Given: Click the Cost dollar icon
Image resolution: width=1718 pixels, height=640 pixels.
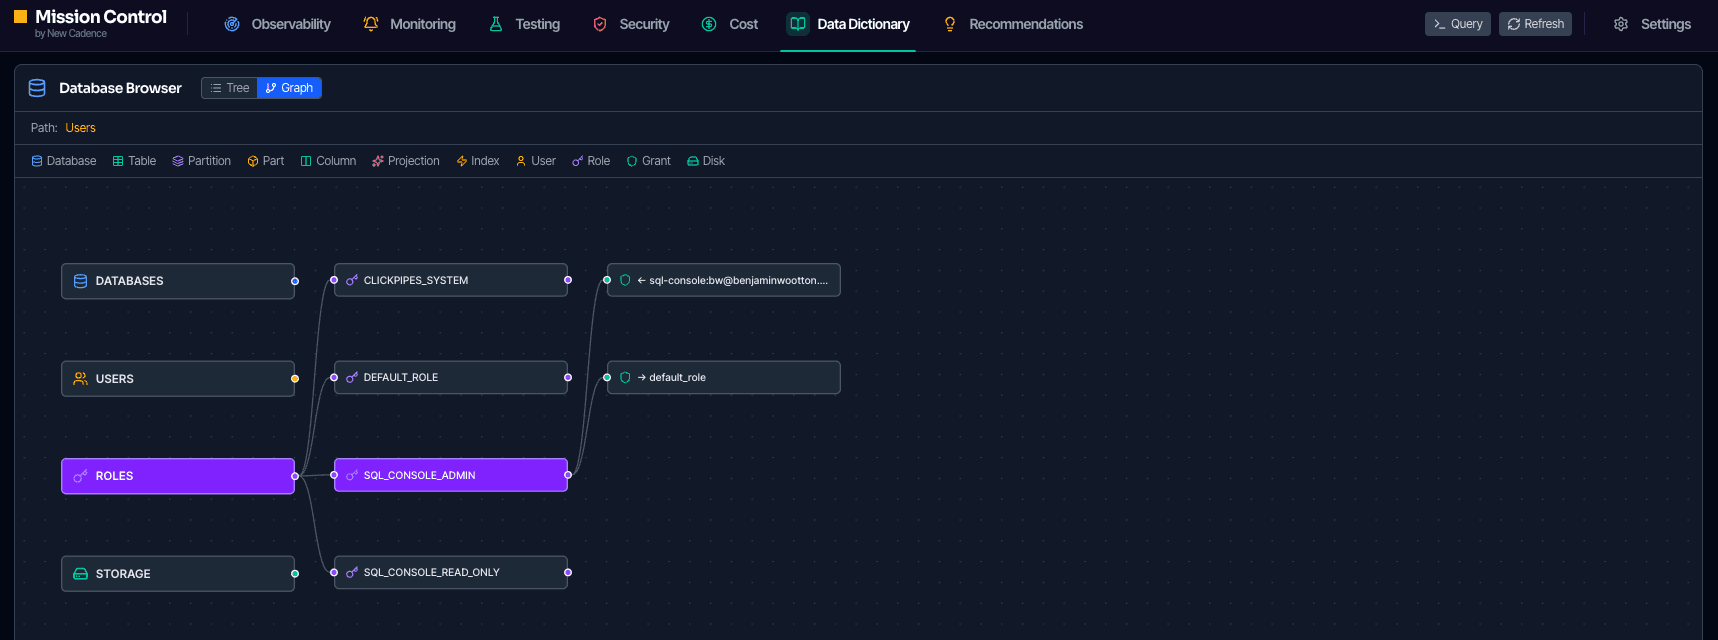Looking at the screenshot, I should click(x=709, y=24).
